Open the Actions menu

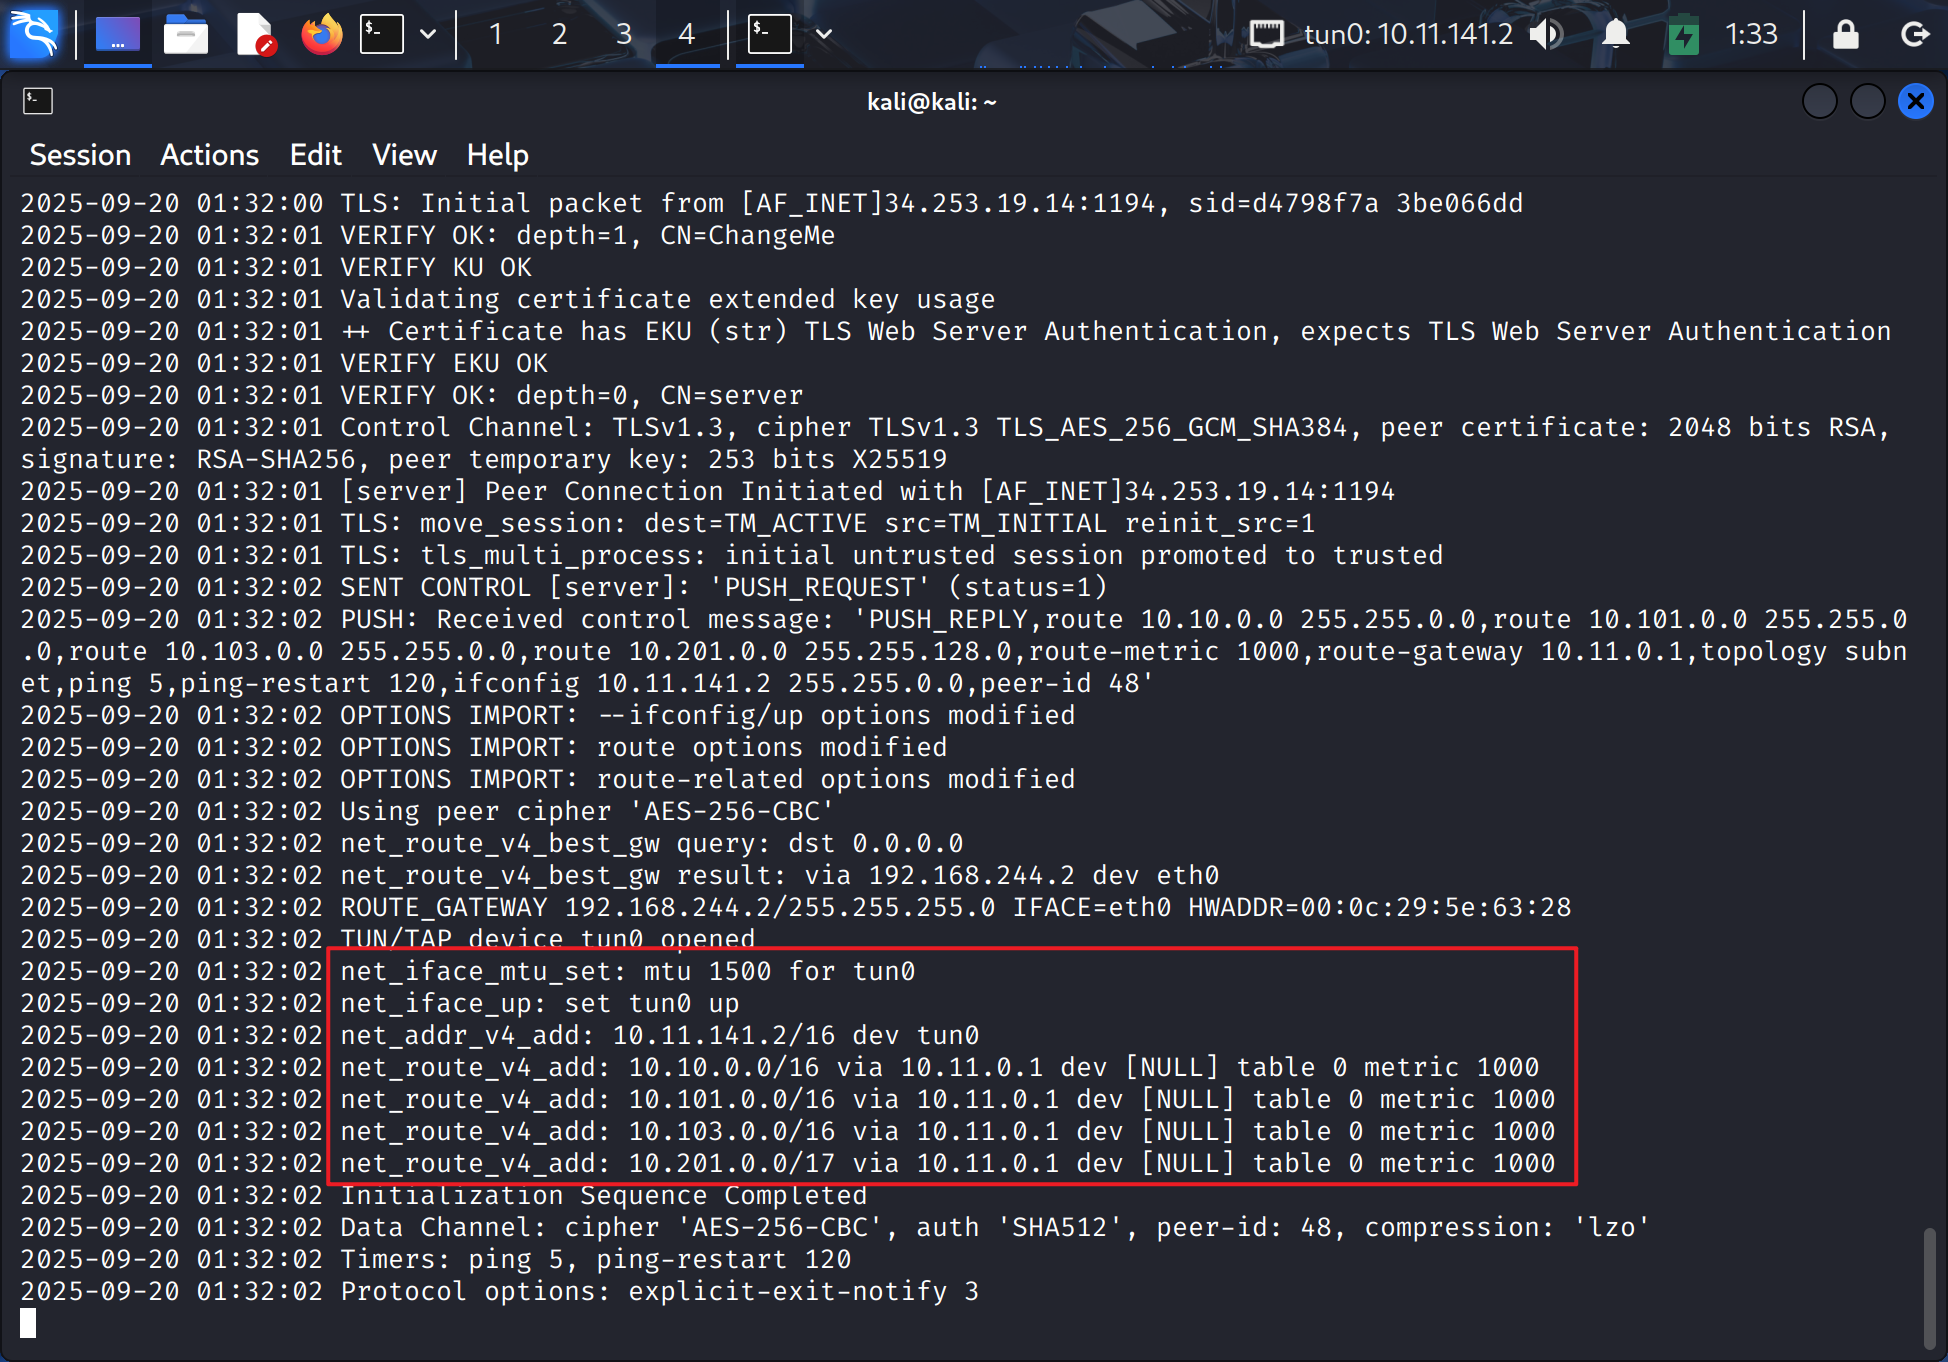pyautogui.click(x=209, y=155)
